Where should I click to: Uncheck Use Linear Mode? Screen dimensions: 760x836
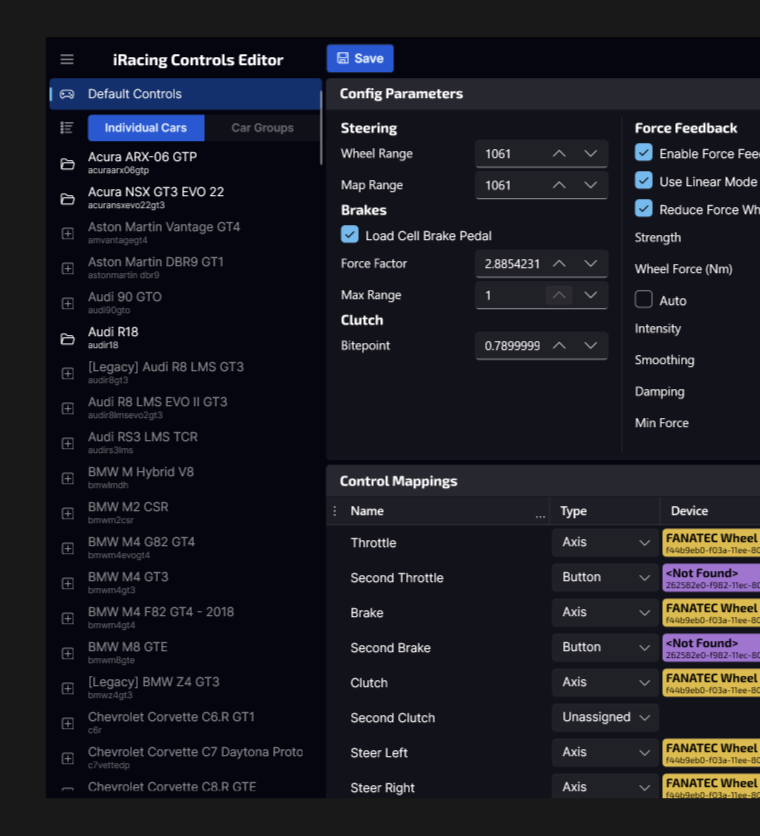coord(644,180)
